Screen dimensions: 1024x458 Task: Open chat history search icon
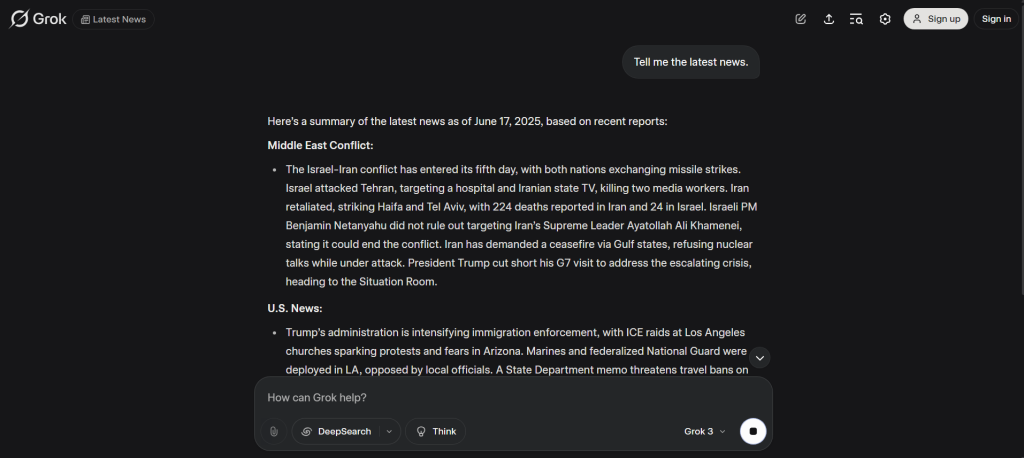[x=856, y=19]
